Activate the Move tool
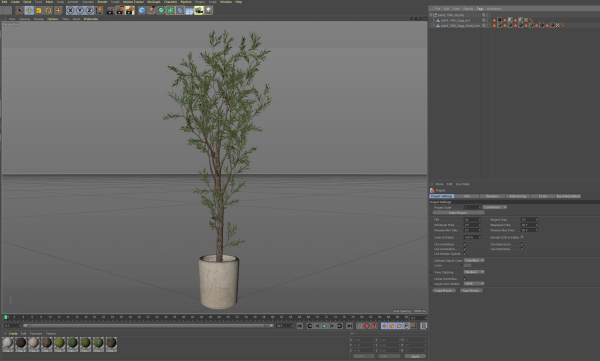 (29, 10)
